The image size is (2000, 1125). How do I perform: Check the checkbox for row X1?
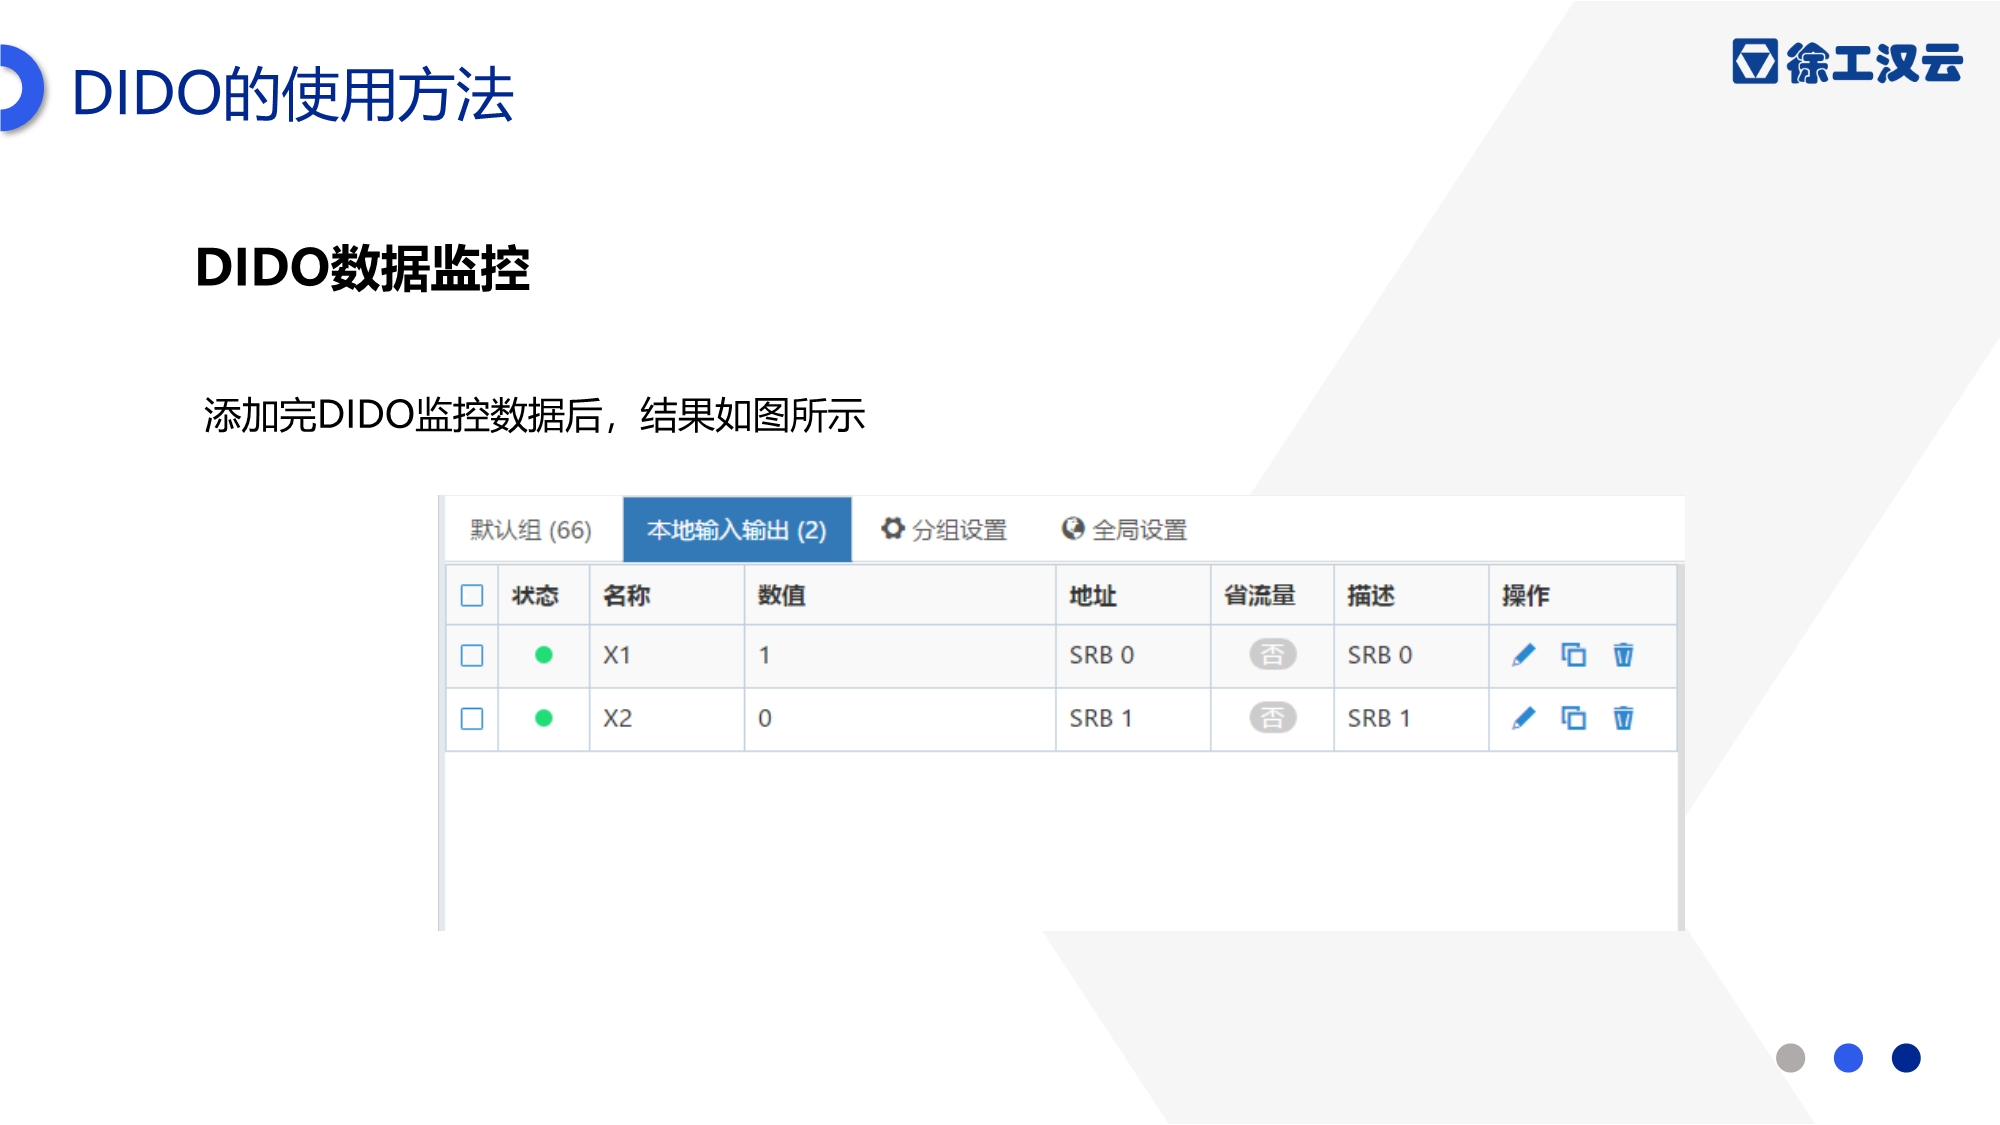pyautogui.click(x=472, y=655)
